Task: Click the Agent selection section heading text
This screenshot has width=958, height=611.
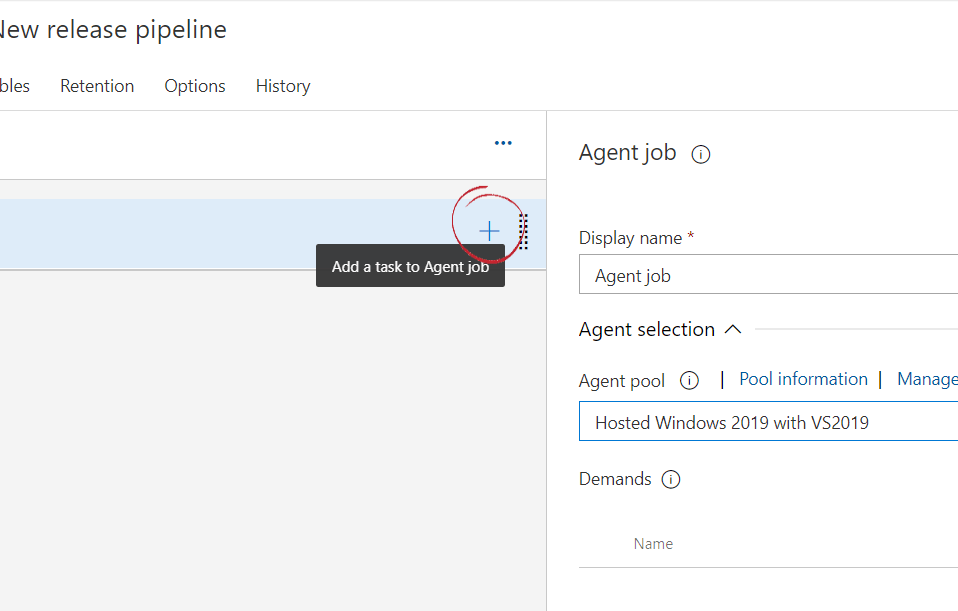Action: 647,329
